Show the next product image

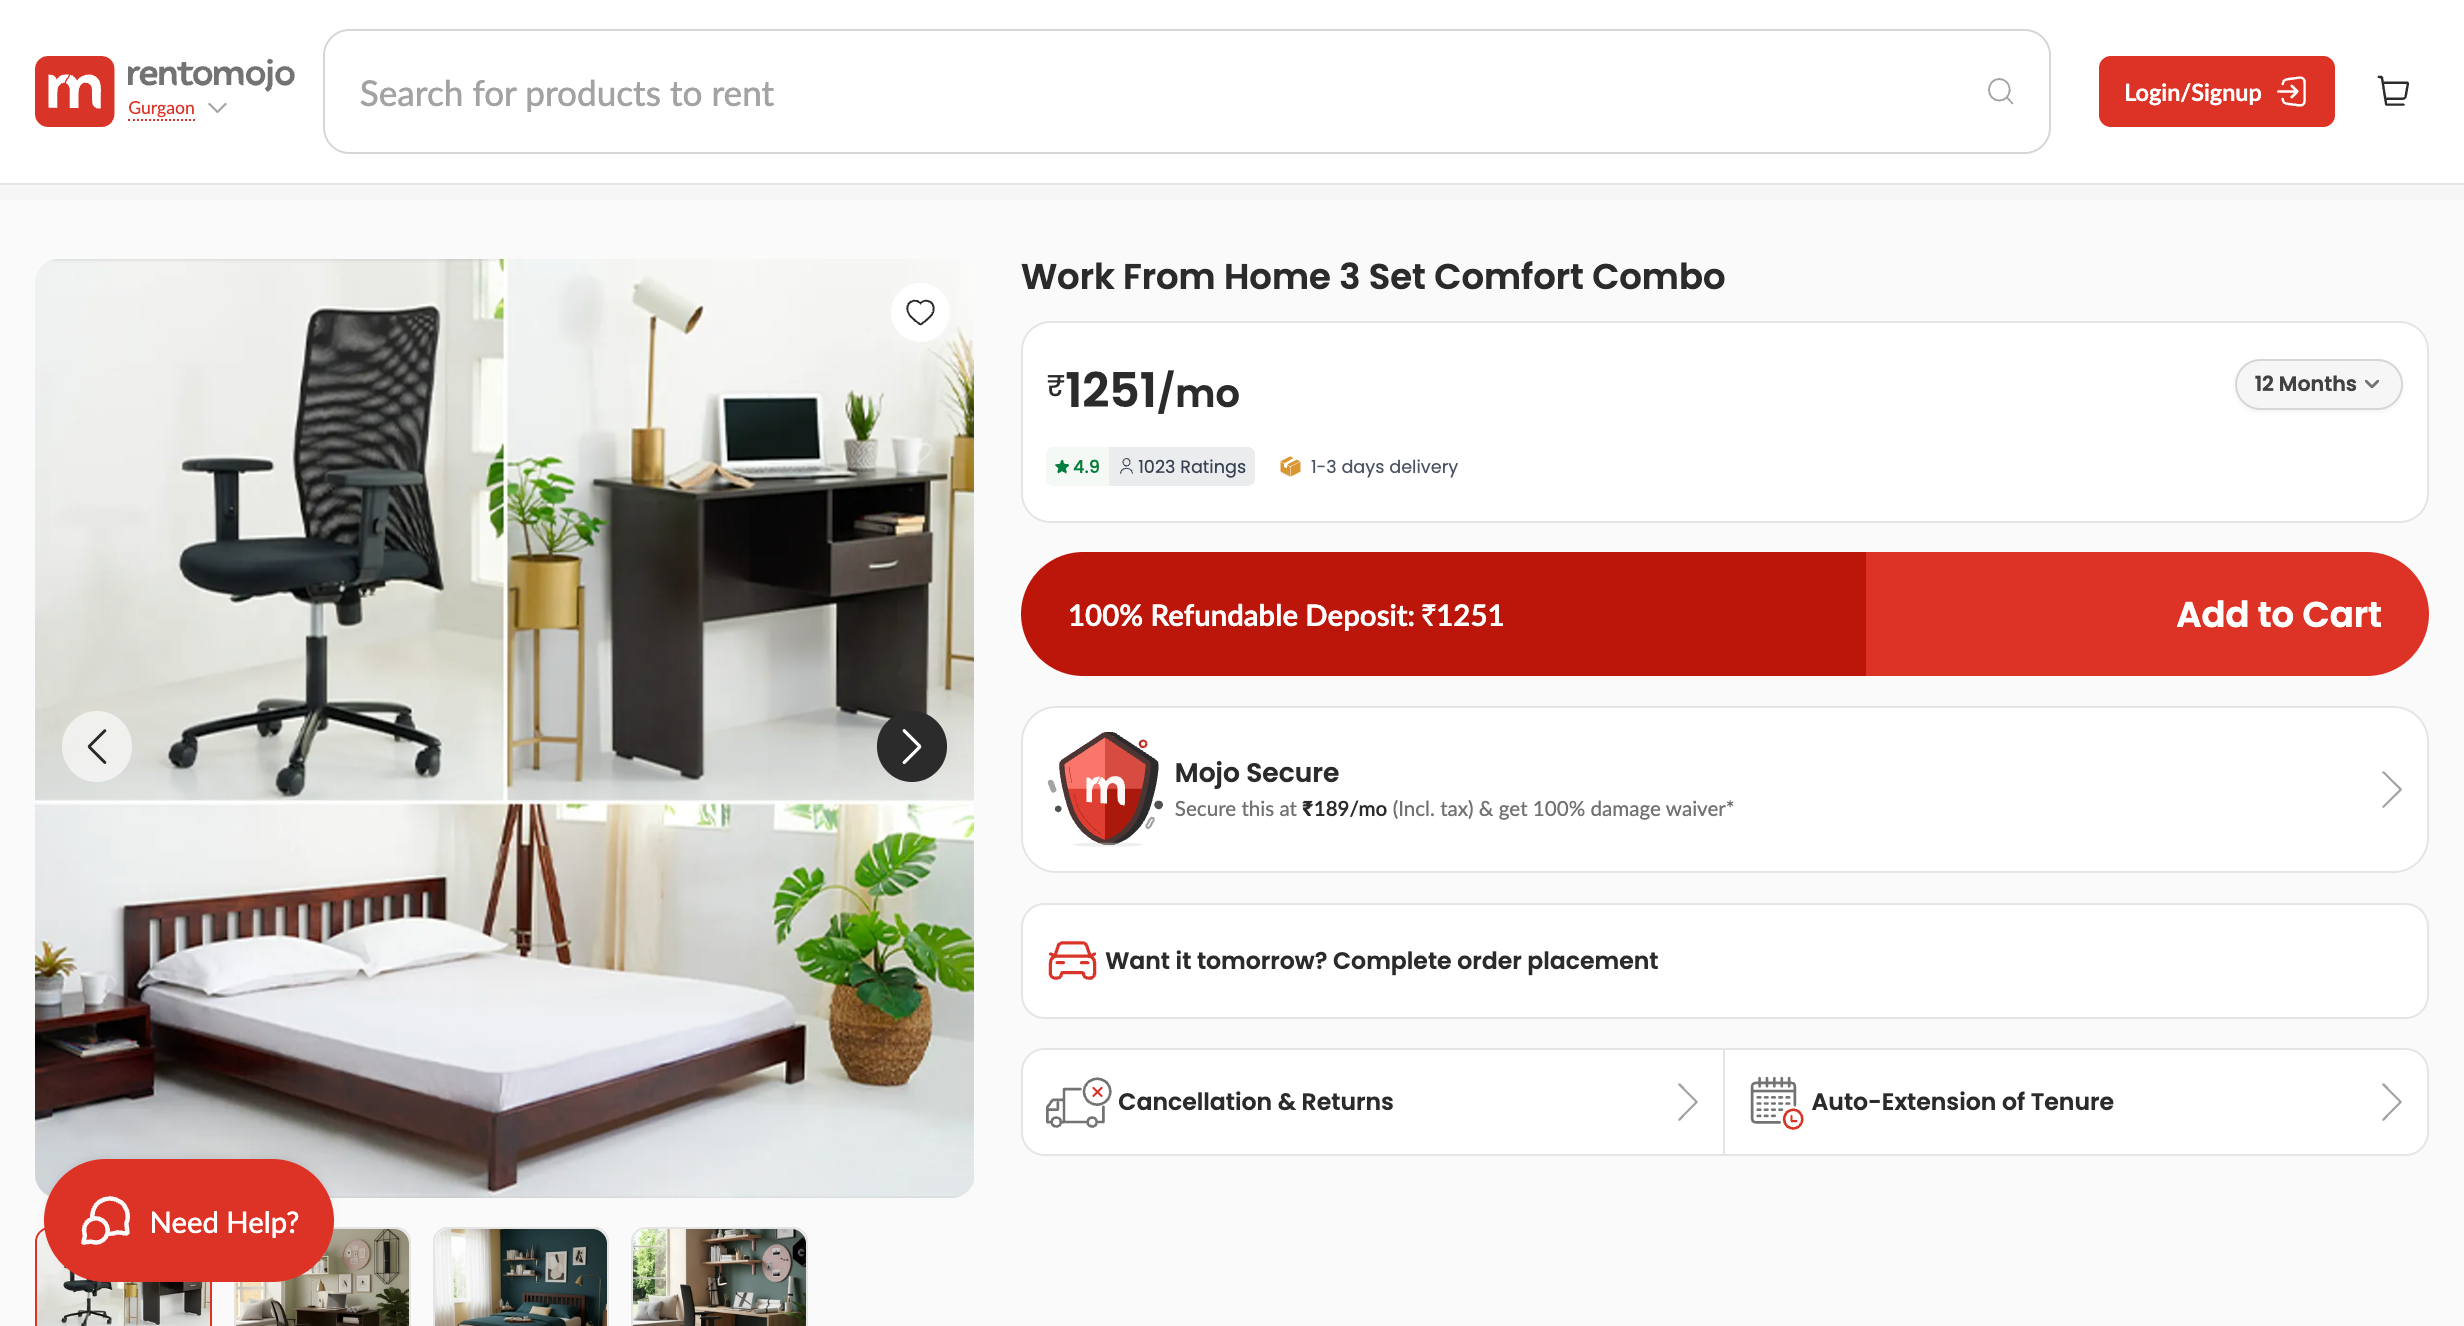point(911,746)
